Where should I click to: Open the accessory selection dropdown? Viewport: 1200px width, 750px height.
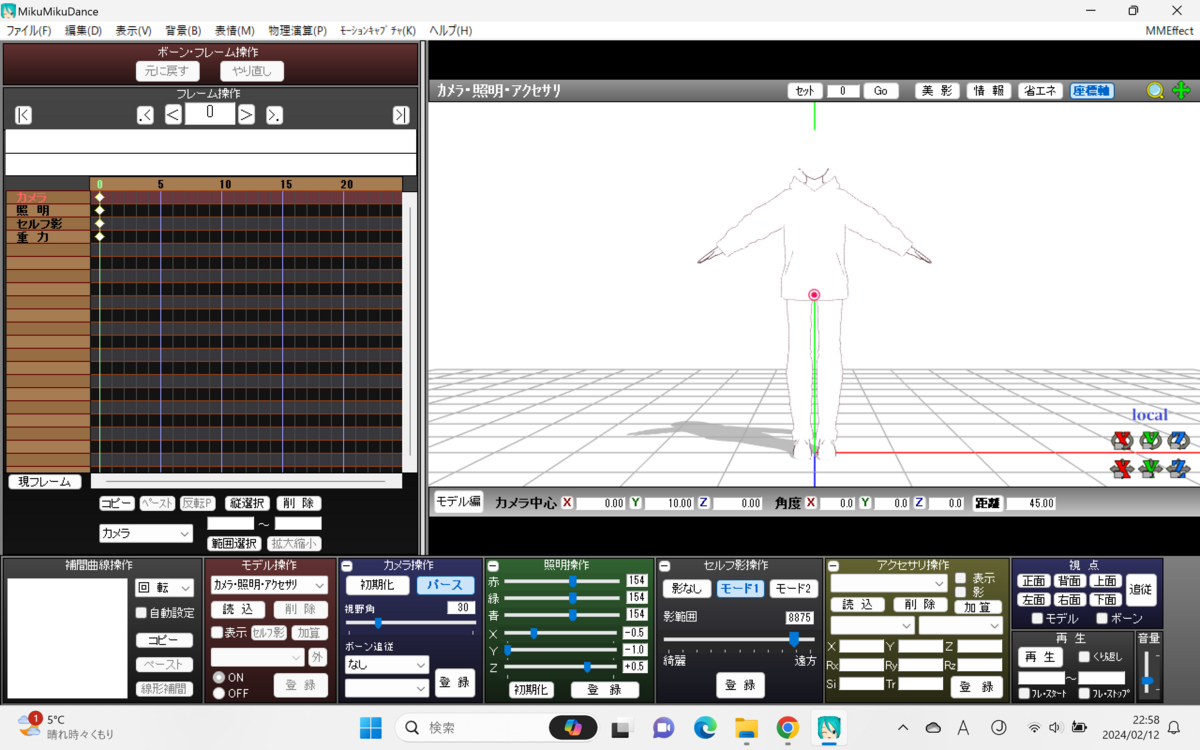click(888, 583)
